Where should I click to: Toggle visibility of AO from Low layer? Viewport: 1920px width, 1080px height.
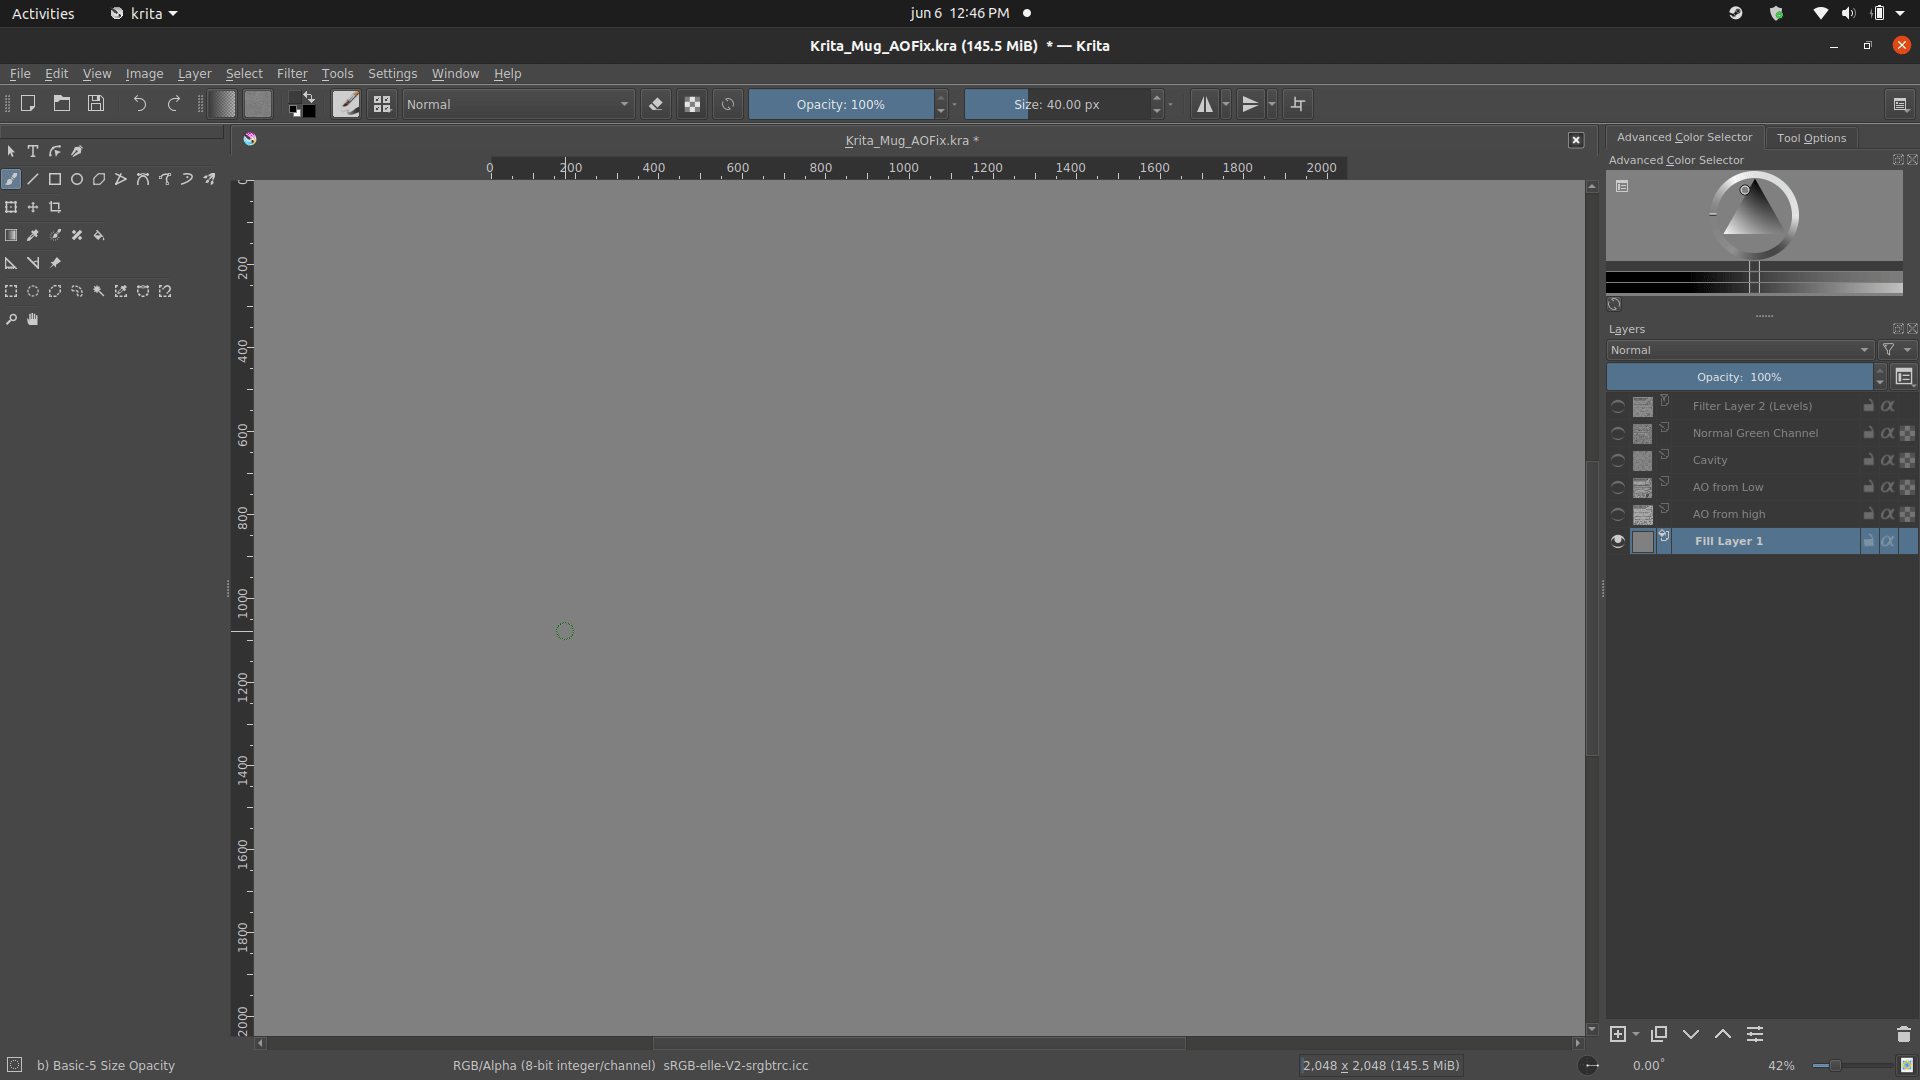point(1618,488)
